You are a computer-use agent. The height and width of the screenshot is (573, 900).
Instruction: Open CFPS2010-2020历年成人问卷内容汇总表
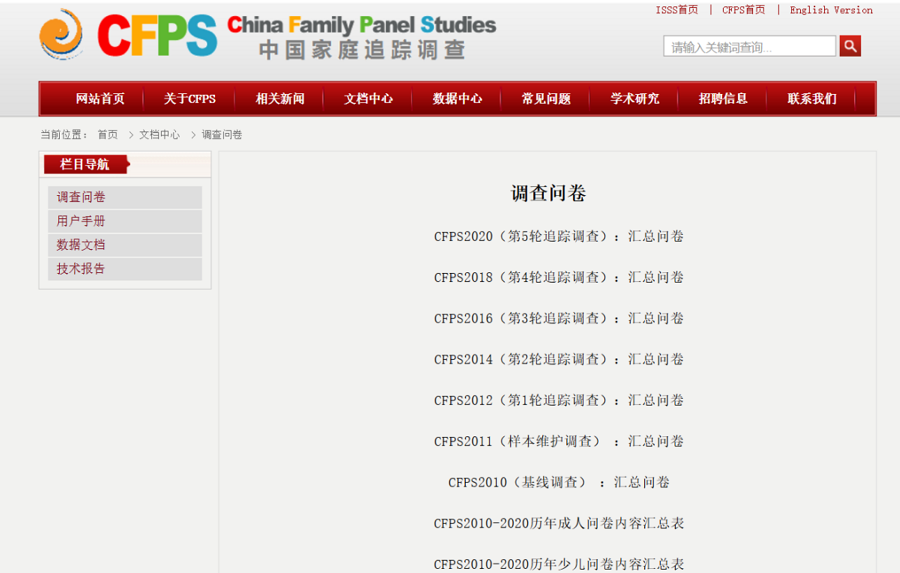(559, 524)
